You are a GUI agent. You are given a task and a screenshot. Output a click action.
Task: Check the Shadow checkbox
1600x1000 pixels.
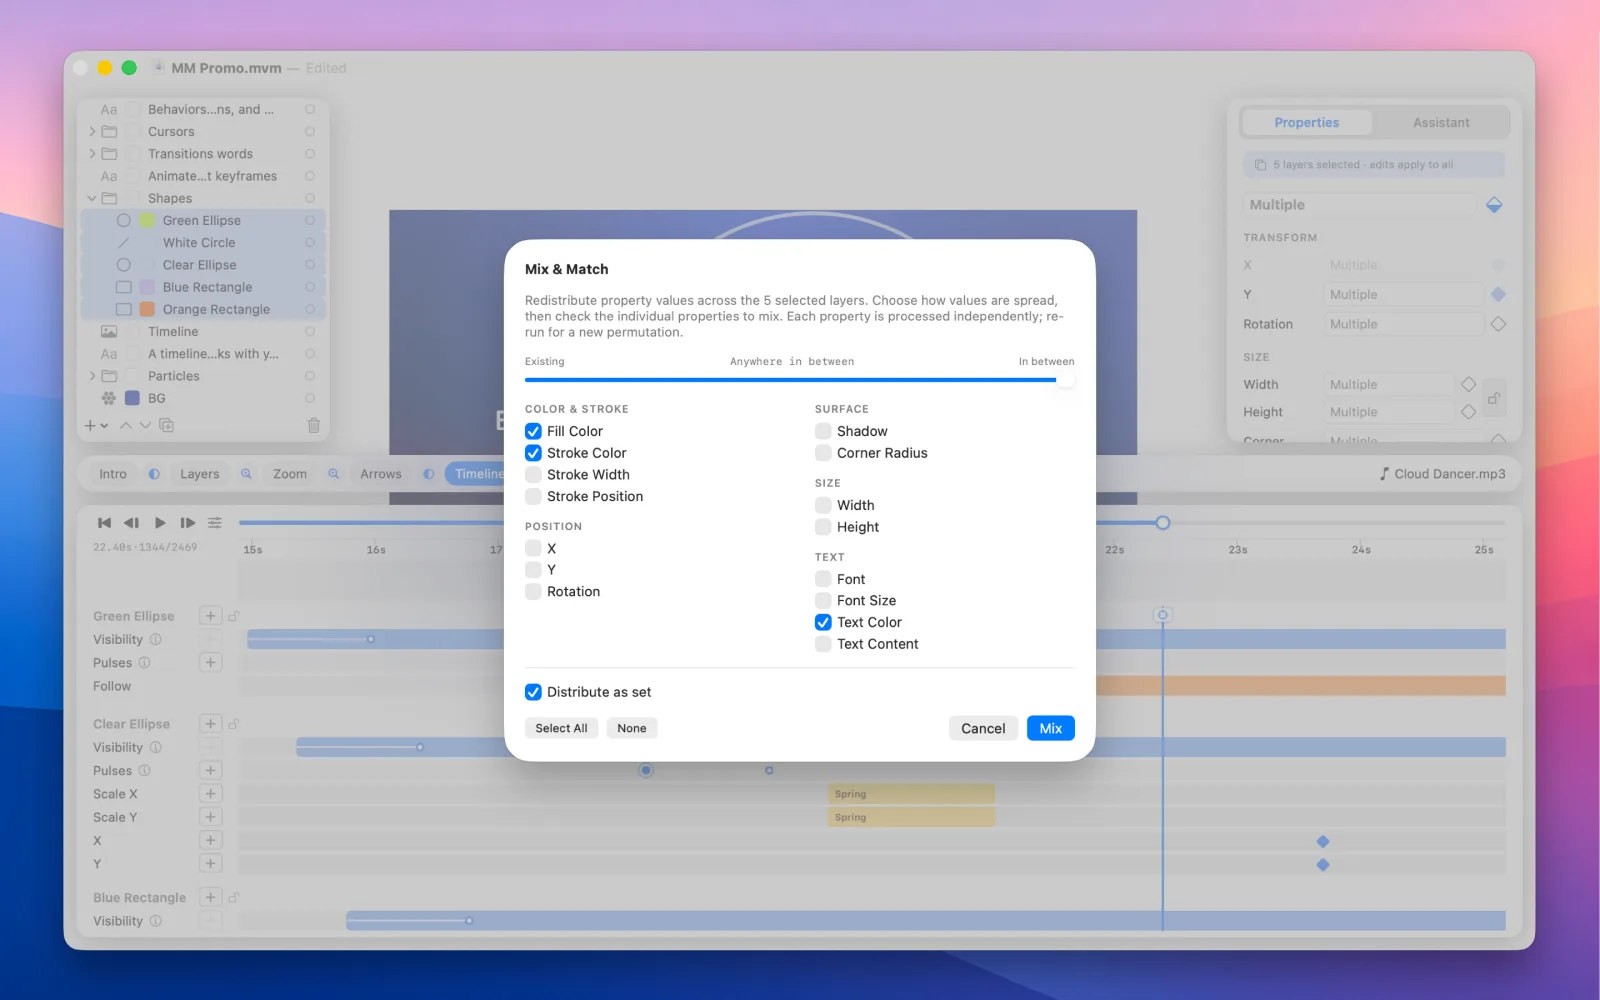[x=823, y=431]
